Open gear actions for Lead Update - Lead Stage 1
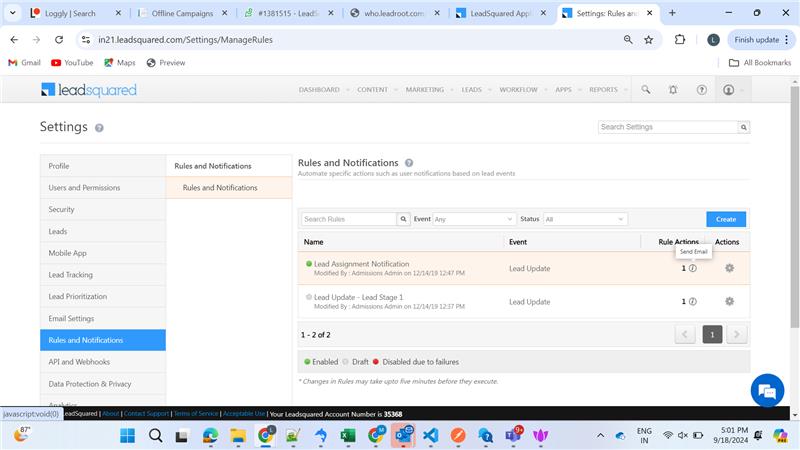 (730, 302)
